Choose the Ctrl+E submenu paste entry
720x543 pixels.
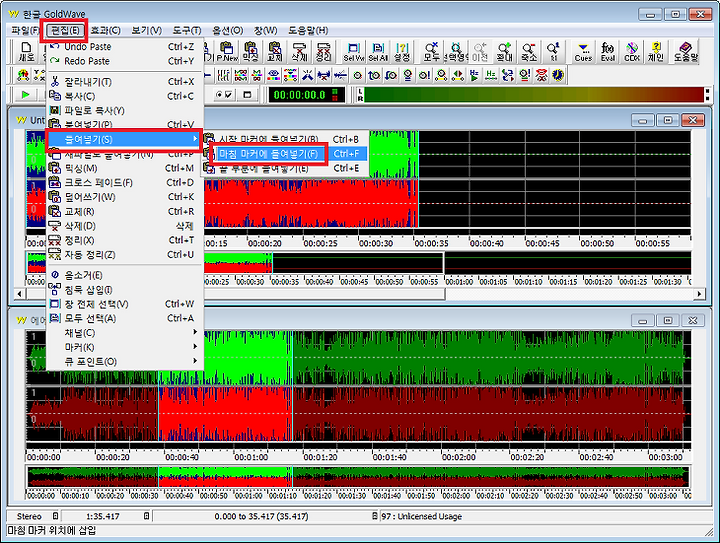point(286,168)
